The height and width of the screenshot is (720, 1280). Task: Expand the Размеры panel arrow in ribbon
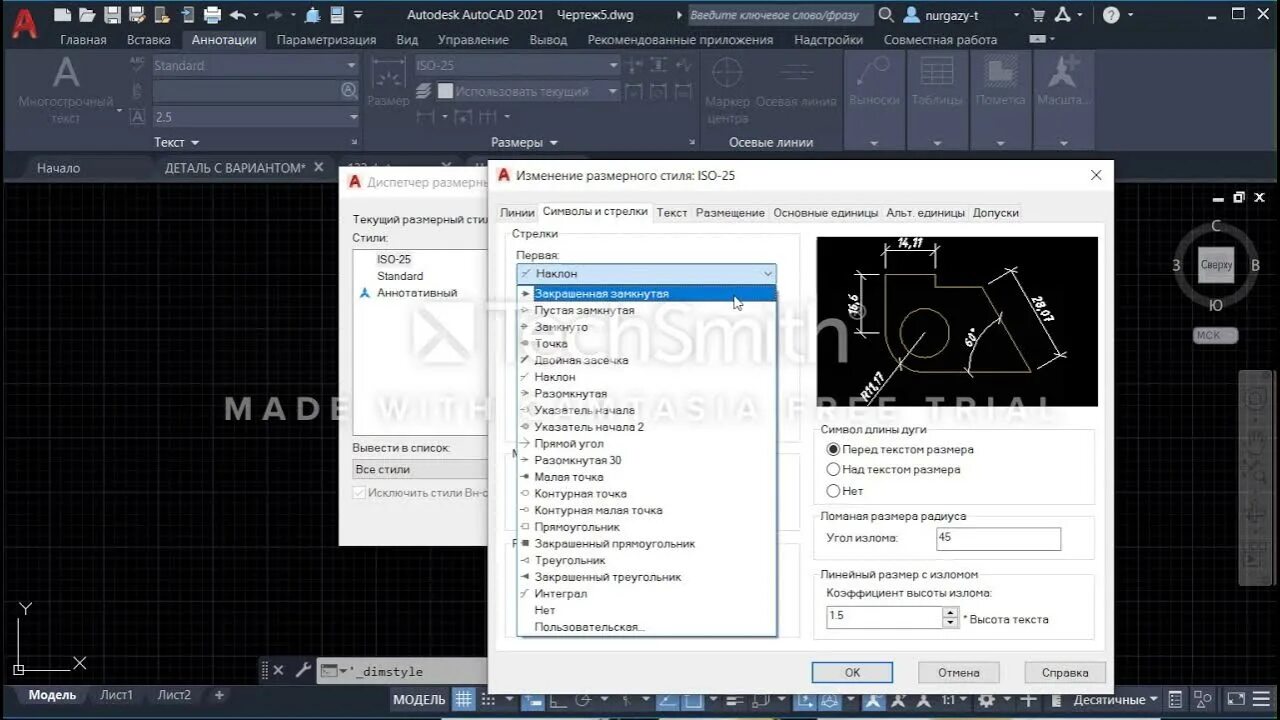[553, 143]
